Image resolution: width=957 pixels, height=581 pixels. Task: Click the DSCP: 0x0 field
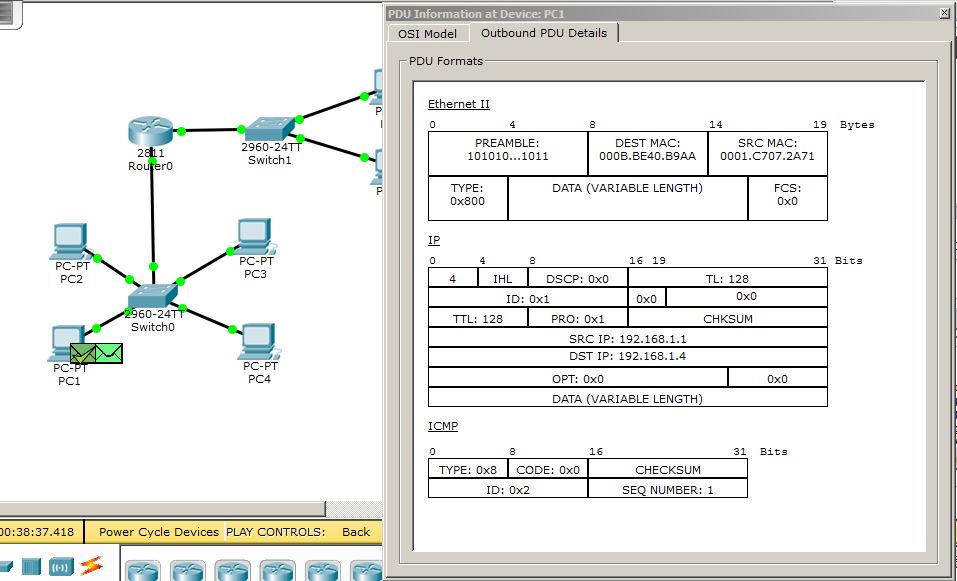577,278
